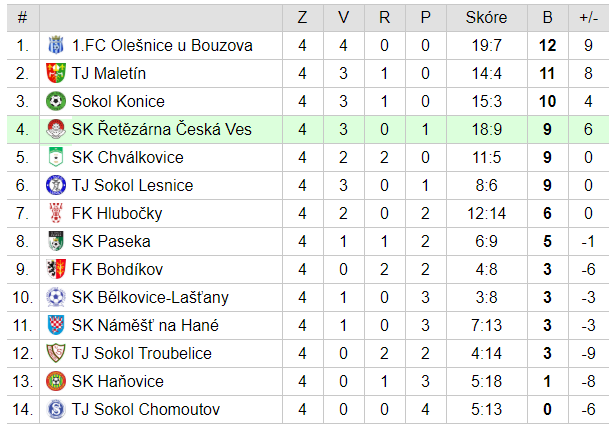Click the TJ Sokol Chomoutov blue S logo

(56, 409)
